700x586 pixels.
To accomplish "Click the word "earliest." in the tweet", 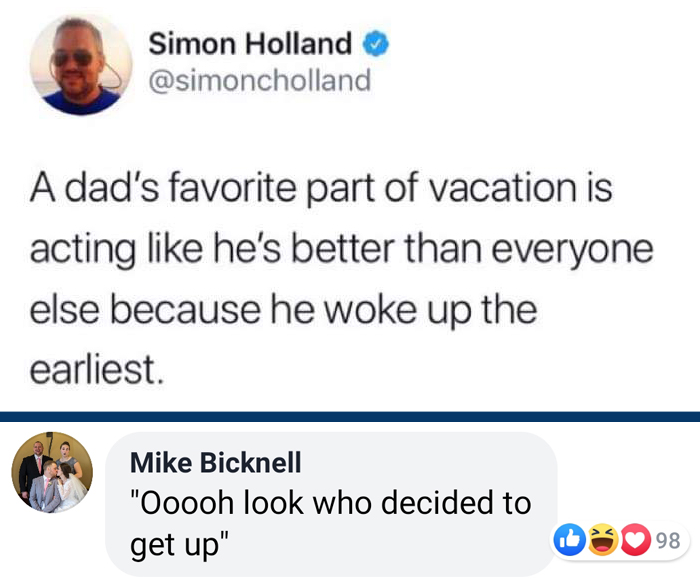I will (x=95, y=370).
